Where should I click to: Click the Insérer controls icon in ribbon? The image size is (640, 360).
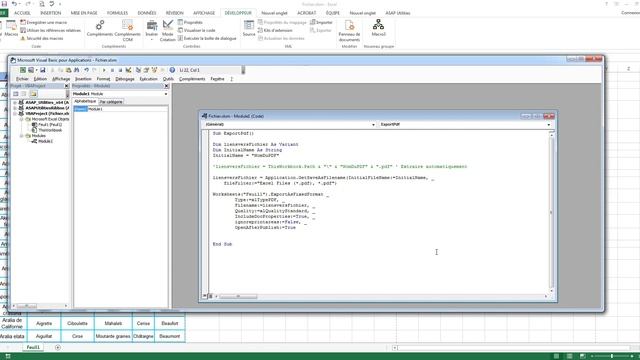(x=151, y=29)
